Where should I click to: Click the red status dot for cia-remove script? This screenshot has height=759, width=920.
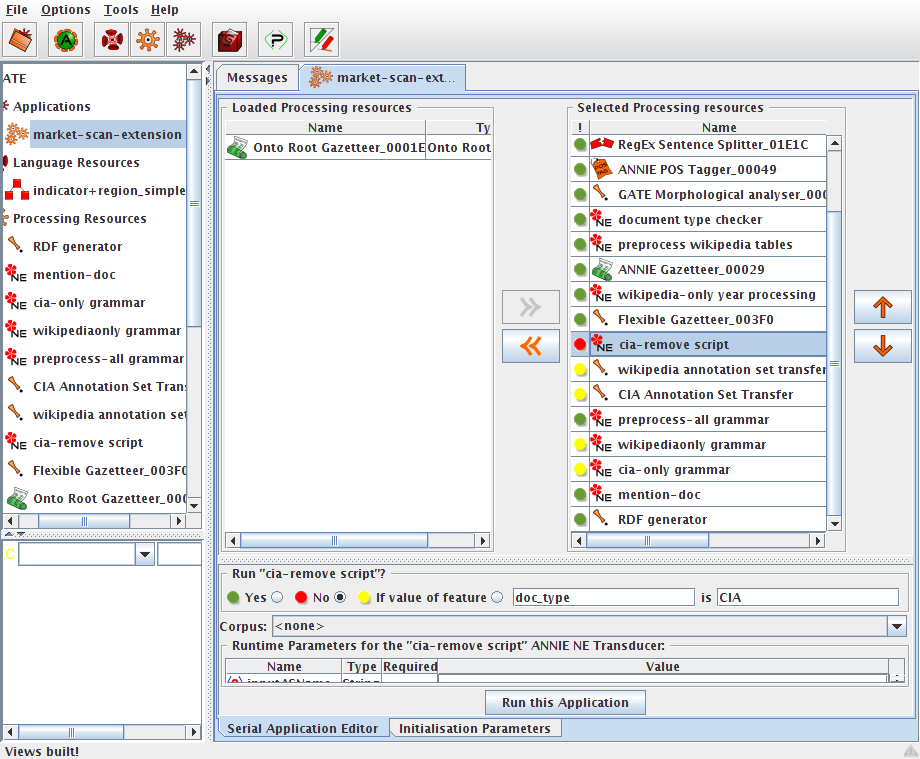[580, 344]
